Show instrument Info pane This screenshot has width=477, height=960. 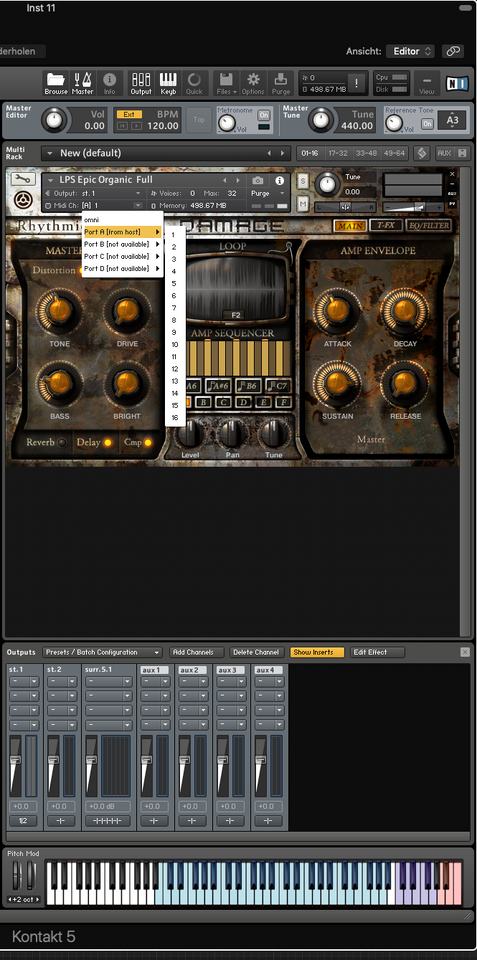[x=110, y=83]
